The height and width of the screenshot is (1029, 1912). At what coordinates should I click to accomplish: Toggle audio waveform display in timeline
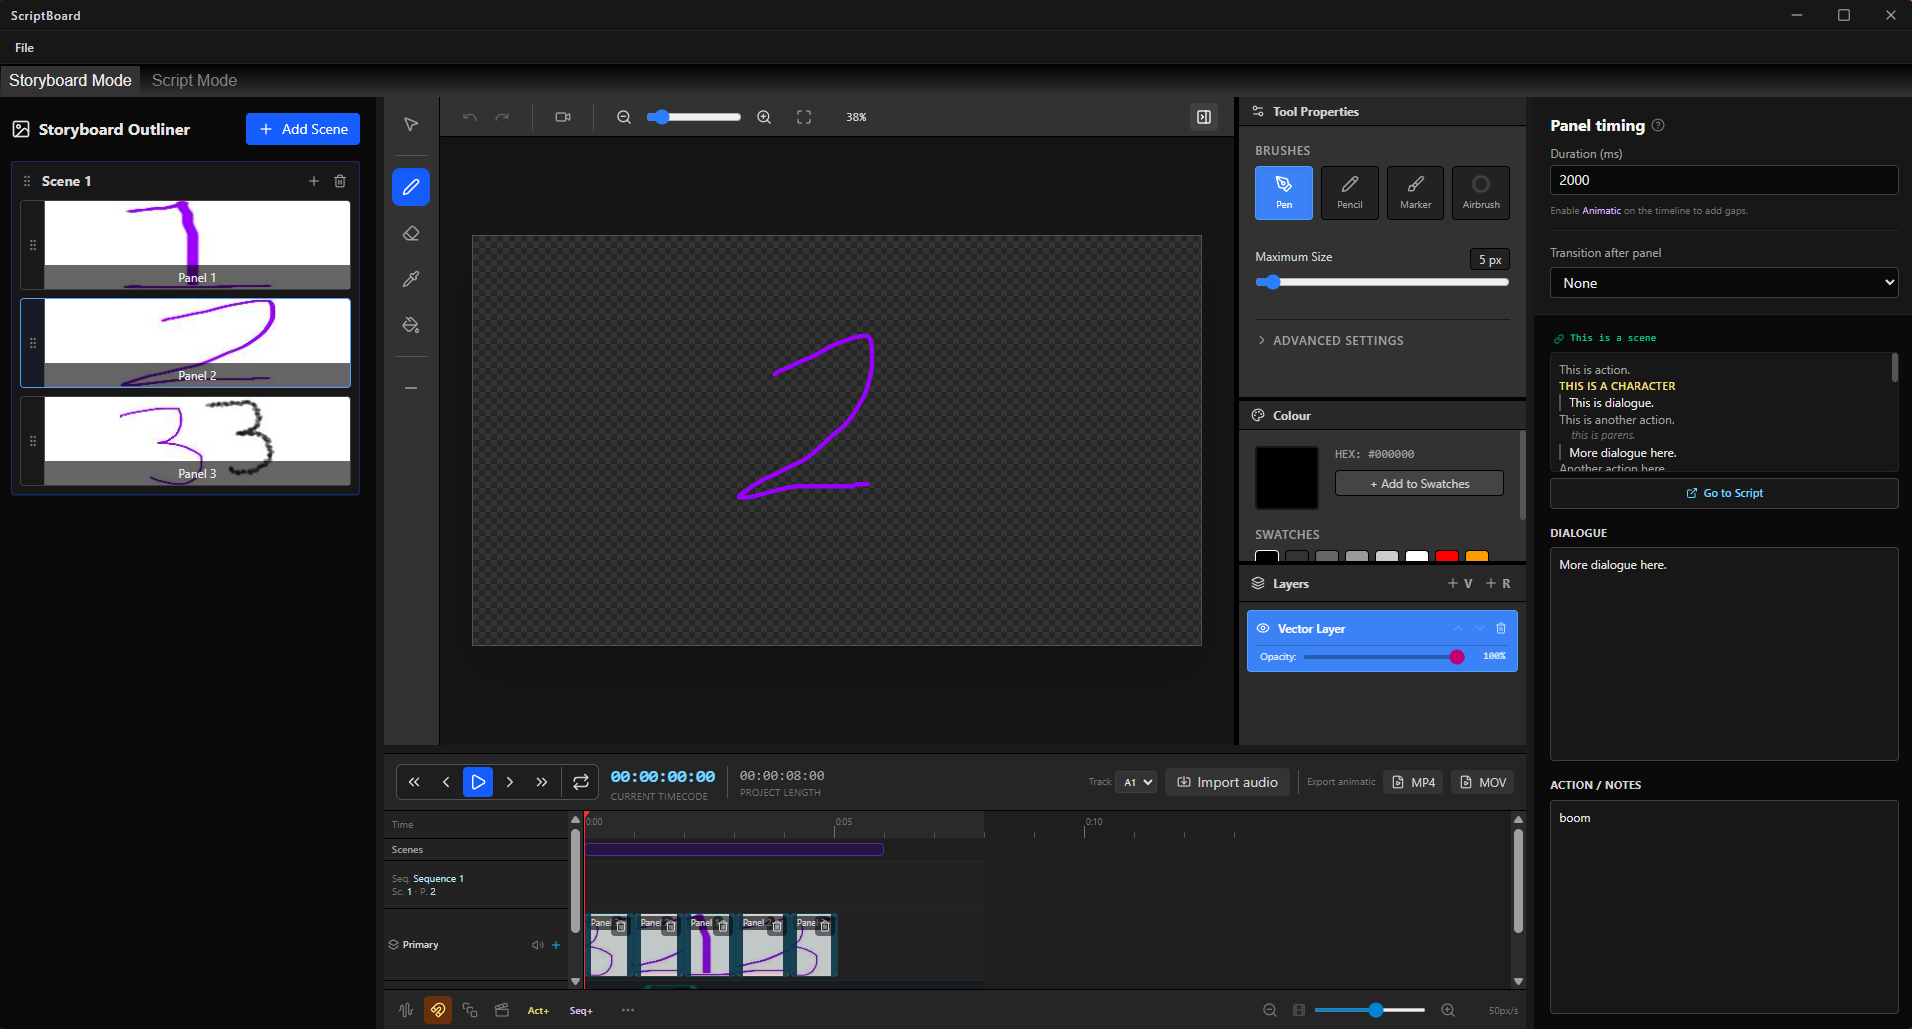pos(406,1010)
